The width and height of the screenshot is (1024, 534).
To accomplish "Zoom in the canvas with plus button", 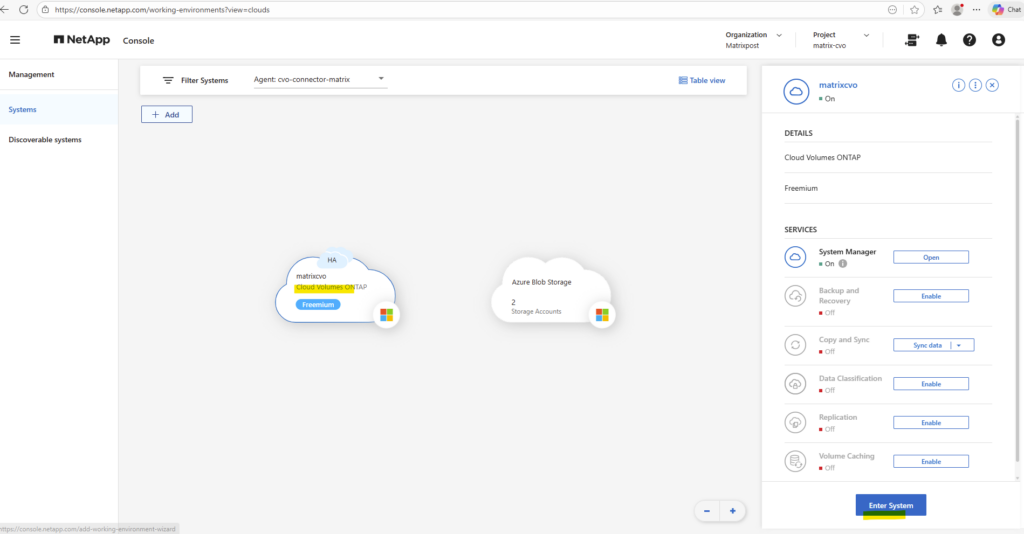I will point(732,511).
